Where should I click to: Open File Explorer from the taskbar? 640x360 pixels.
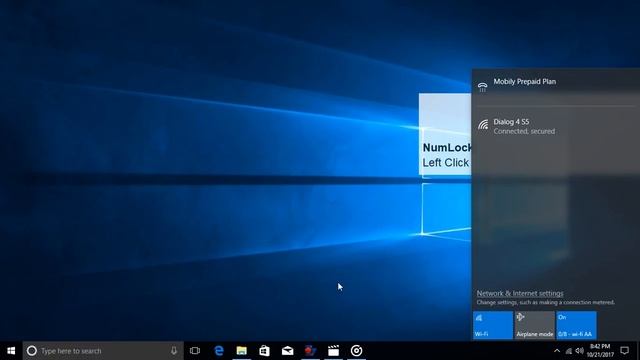tap(242, 351)
